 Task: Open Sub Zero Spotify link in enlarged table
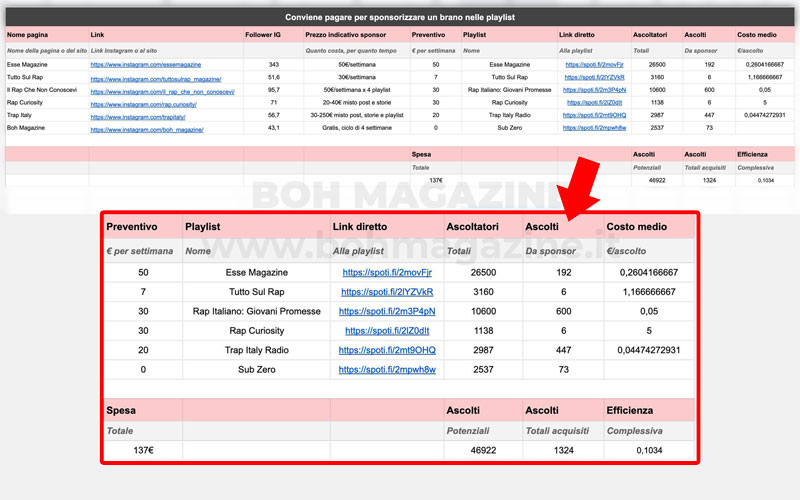point(386,369)
